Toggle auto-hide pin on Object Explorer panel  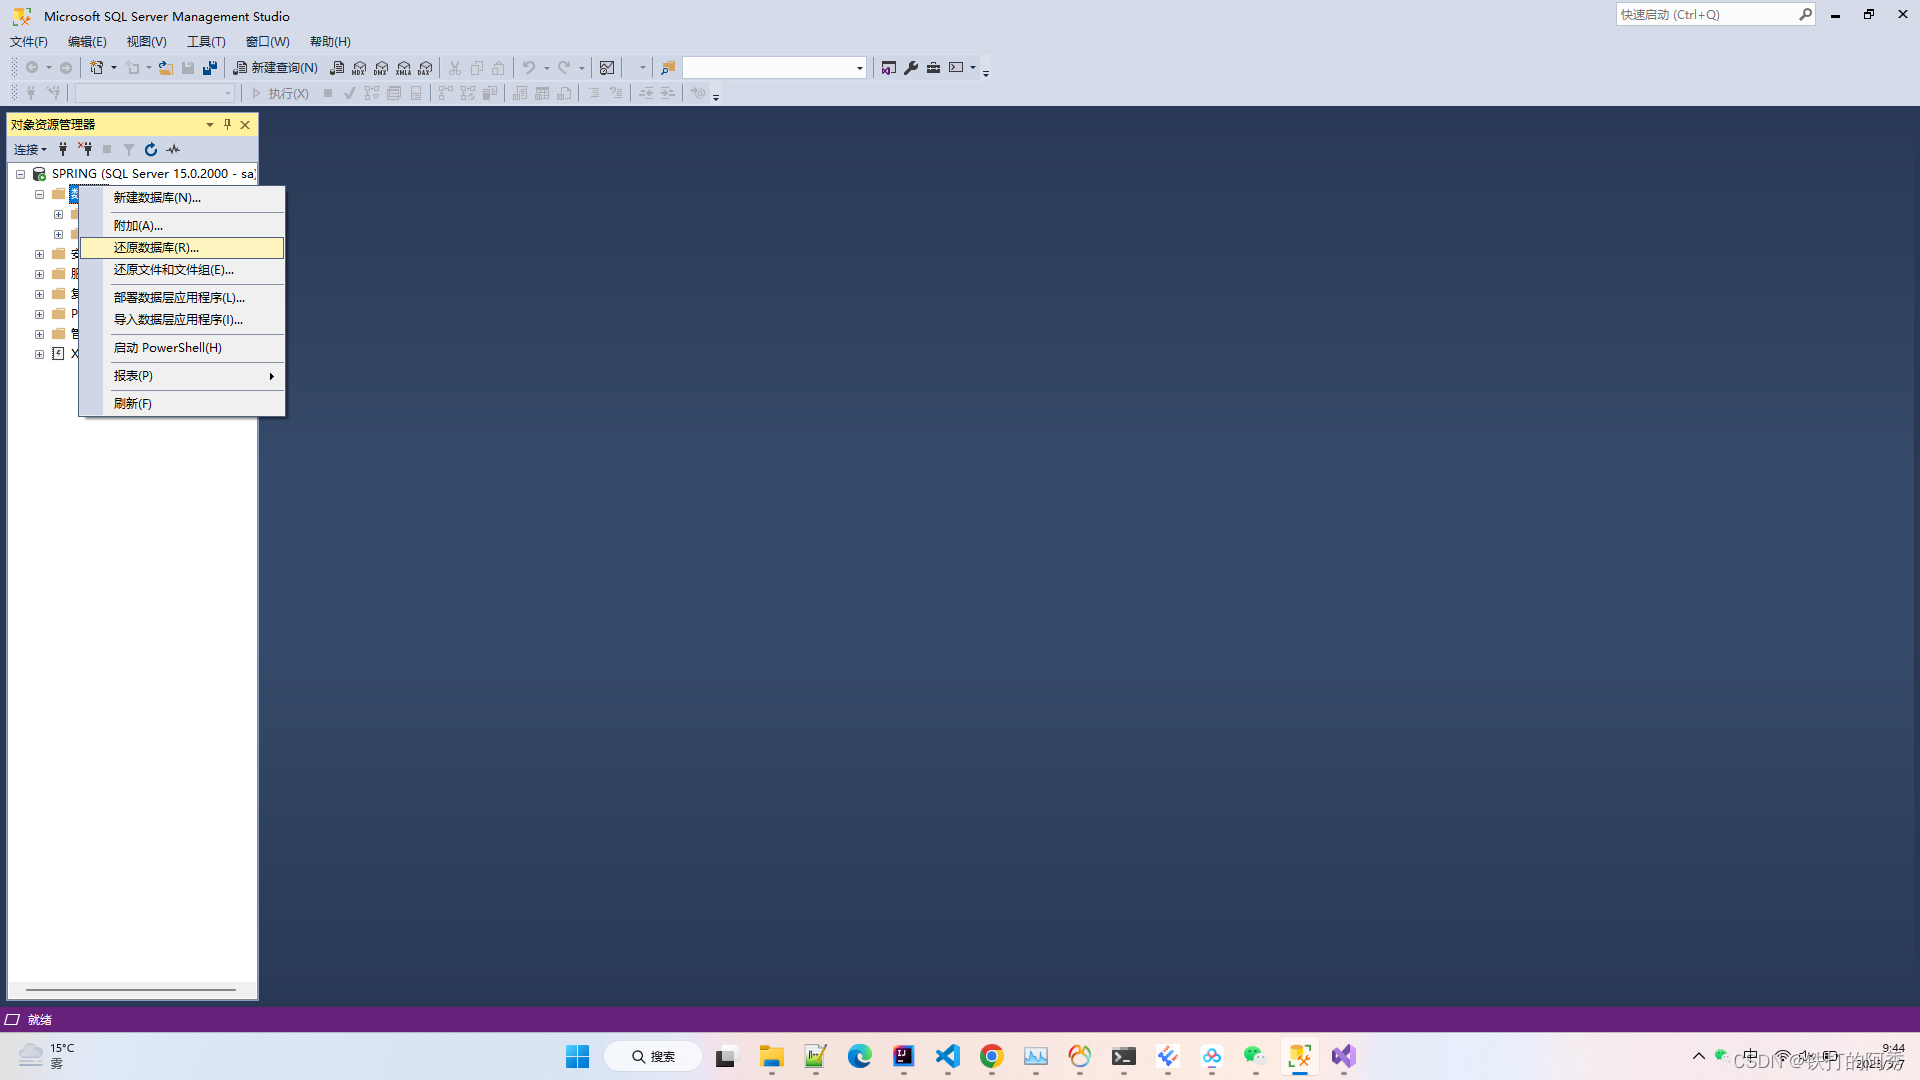tap(227, 124)
